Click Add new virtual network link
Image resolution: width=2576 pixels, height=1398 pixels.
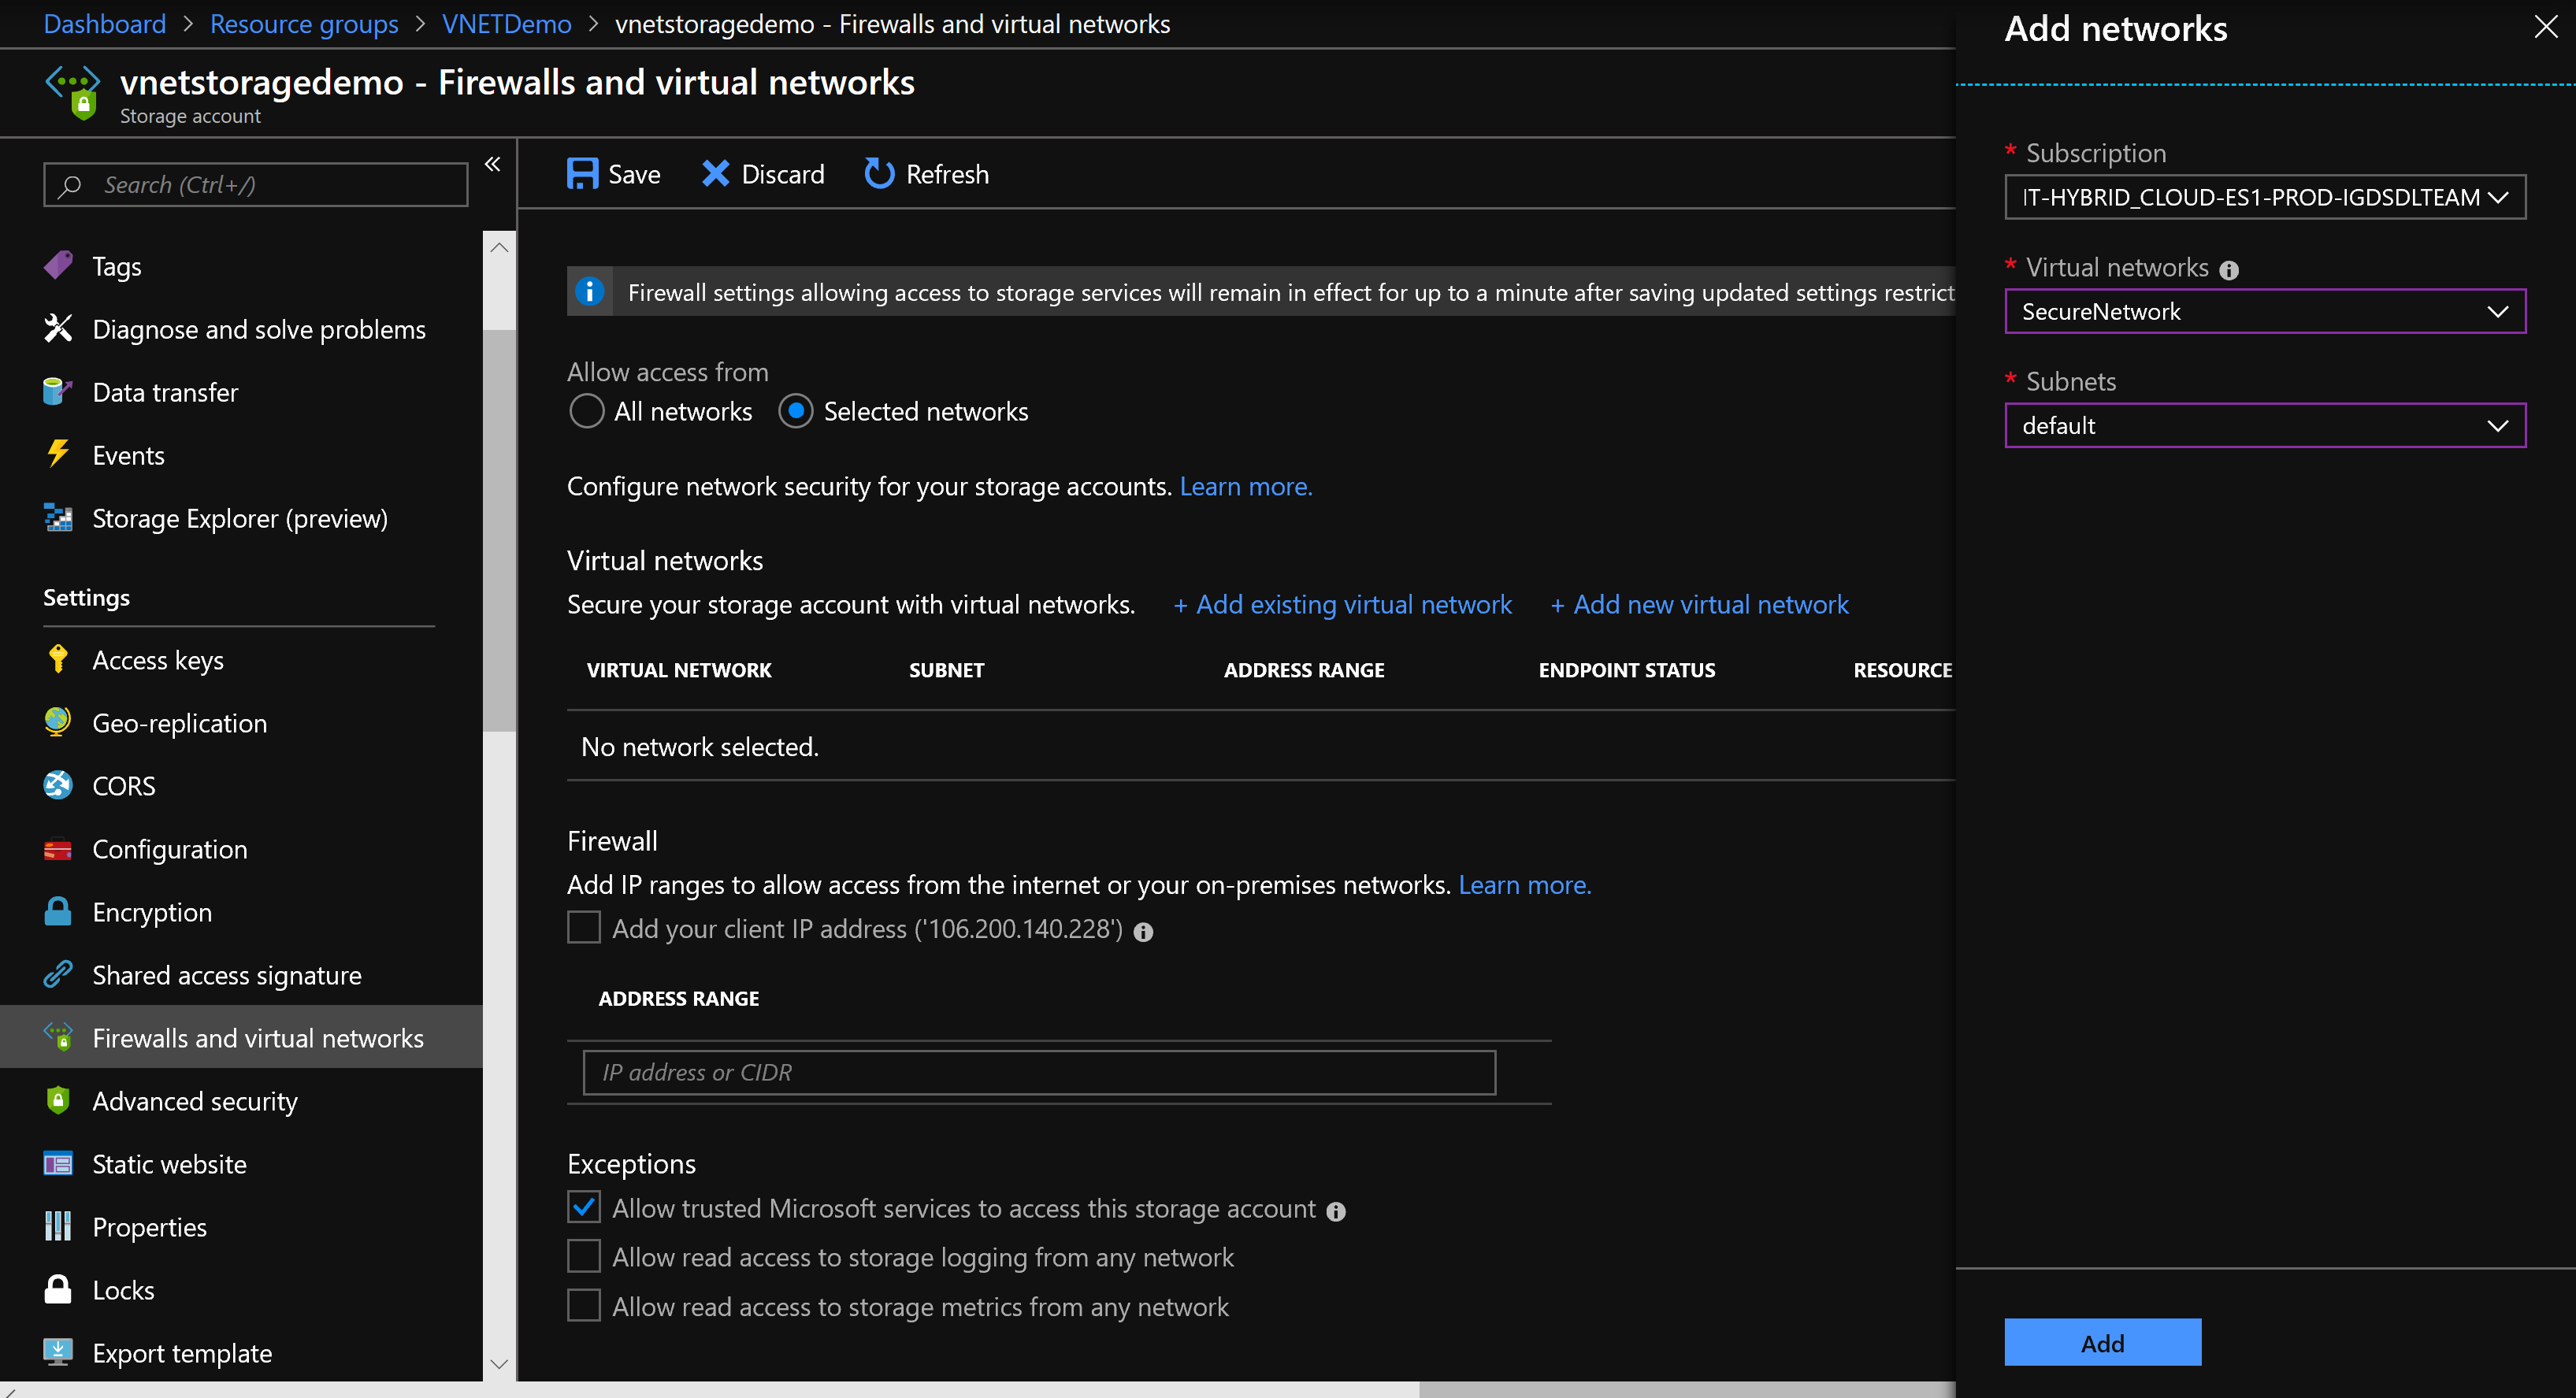pyautogui.click(x=1699, y=604)
